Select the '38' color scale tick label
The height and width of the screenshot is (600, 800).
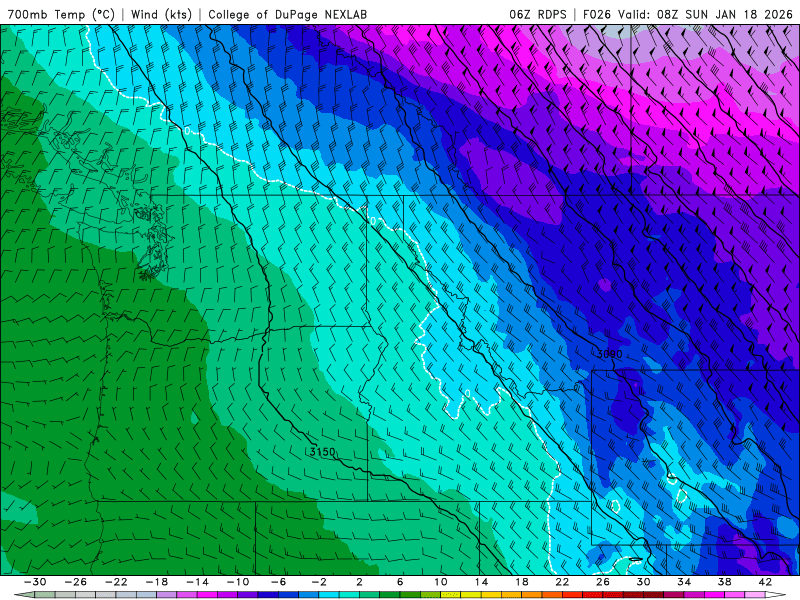pyautogui.click(x=724, y=582)
